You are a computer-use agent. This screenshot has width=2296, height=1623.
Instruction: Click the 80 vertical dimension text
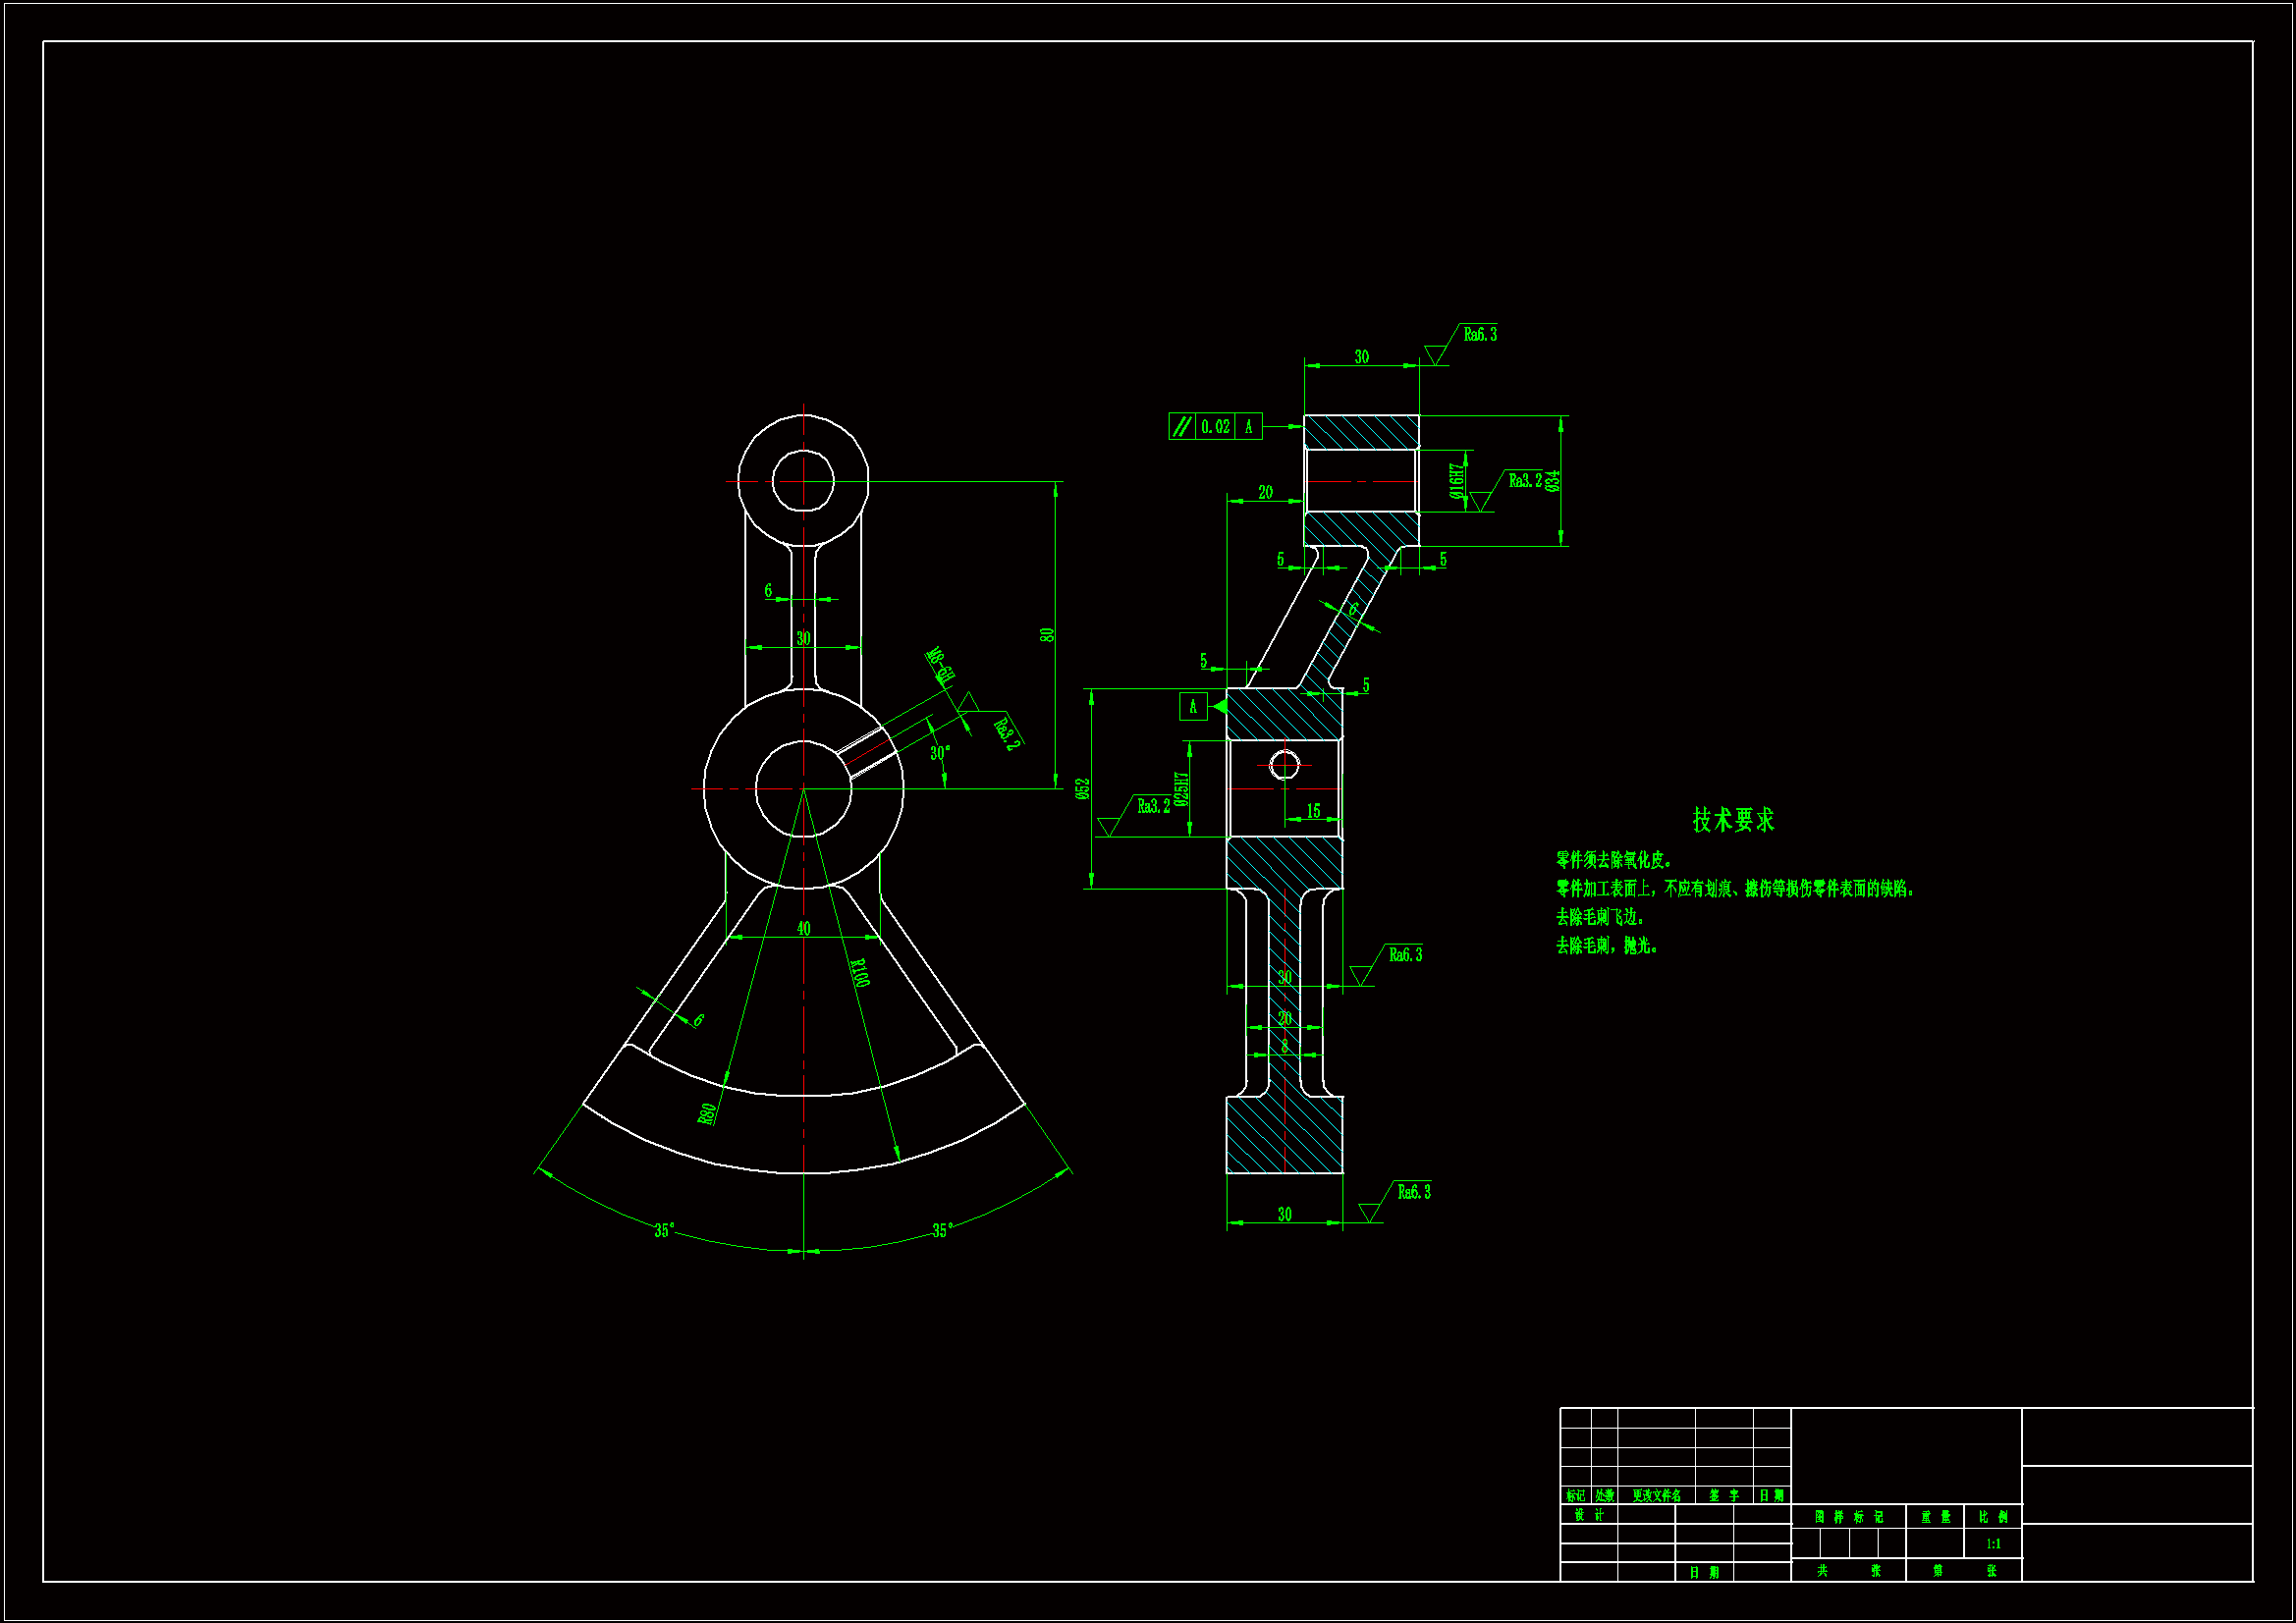[1046, 635]
